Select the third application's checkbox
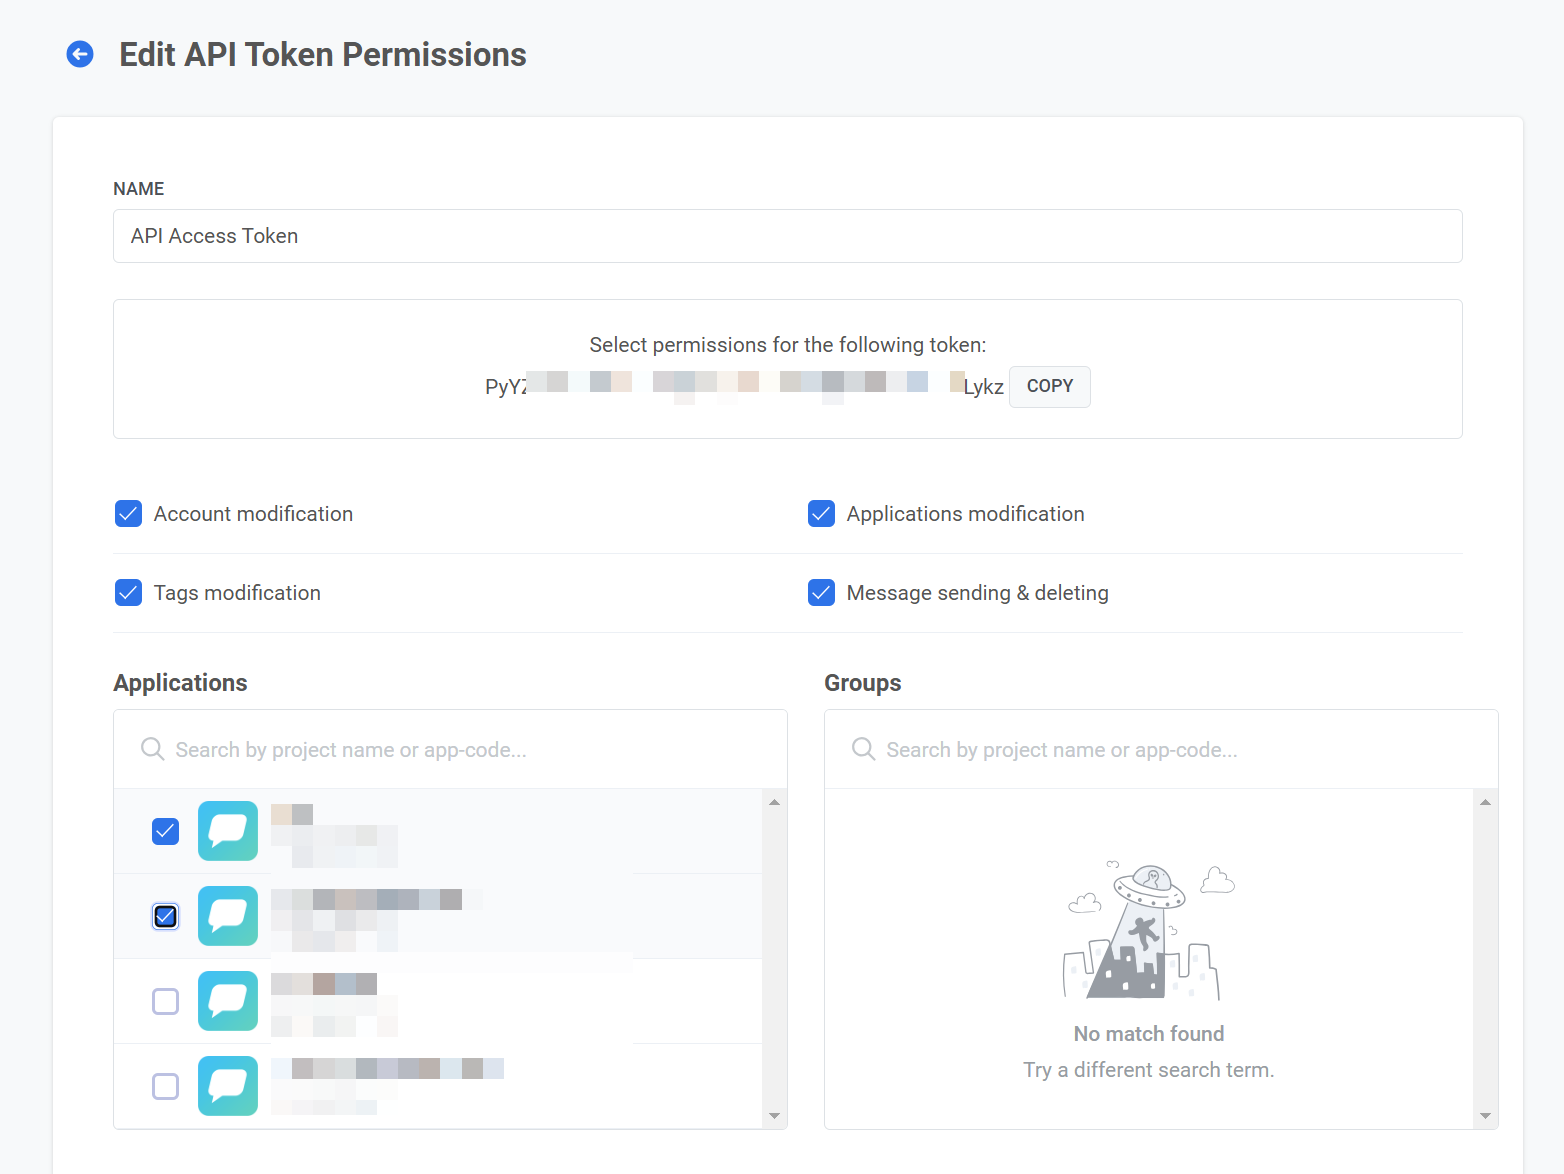1564x1174 pixels. 165,1001
